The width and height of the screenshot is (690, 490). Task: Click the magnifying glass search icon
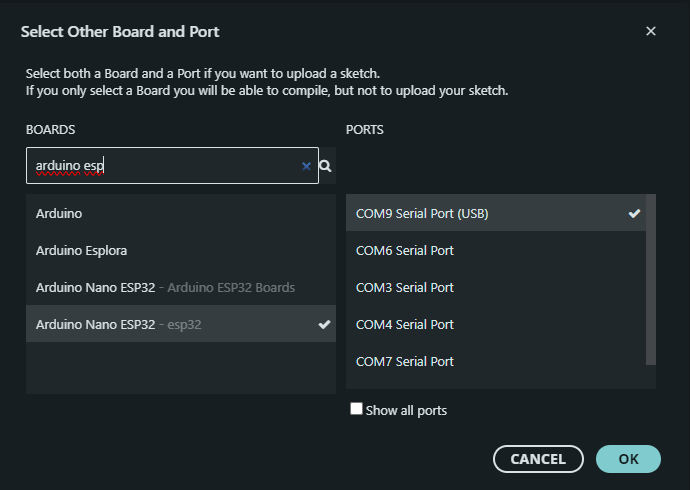[x=325, y=166]
